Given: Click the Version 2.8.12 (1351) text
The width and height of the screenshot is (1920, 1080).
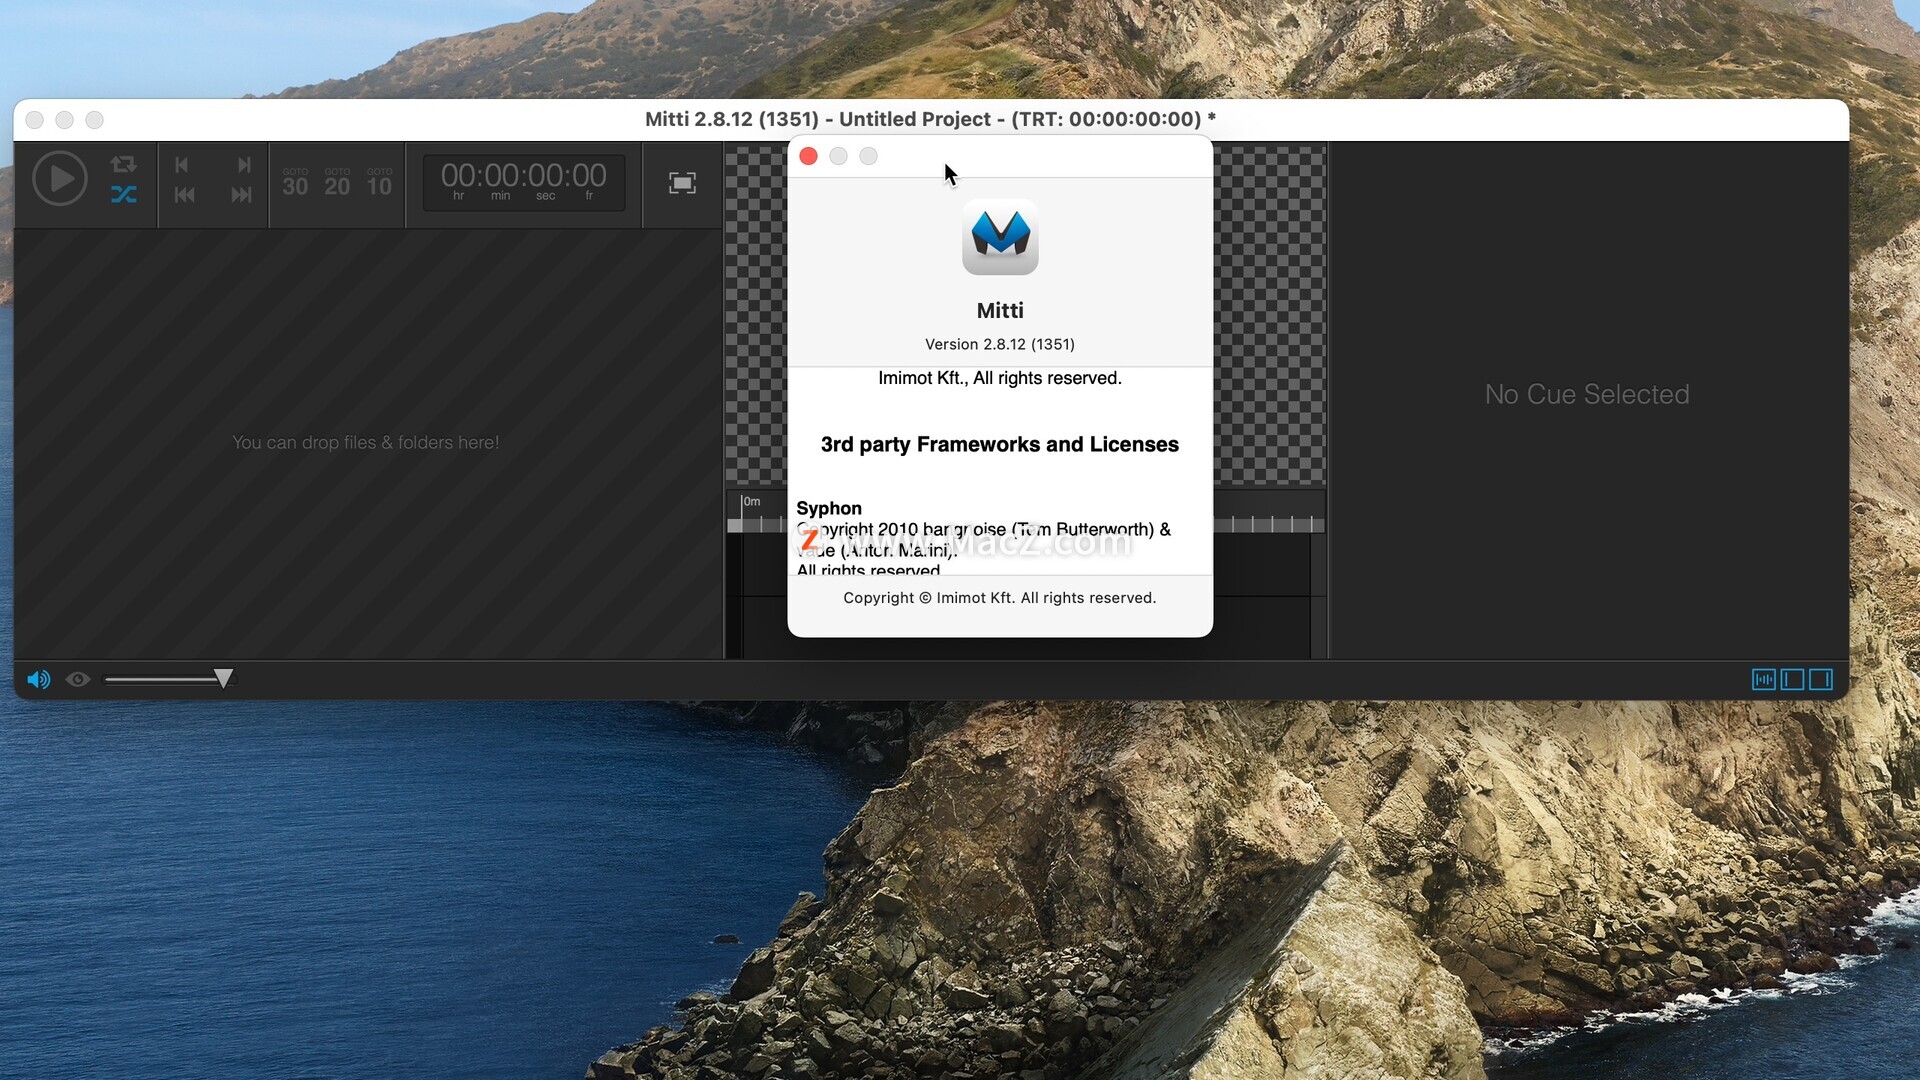Looking at the screenshot, I should pyautogui.click(x=1000, y=344).
